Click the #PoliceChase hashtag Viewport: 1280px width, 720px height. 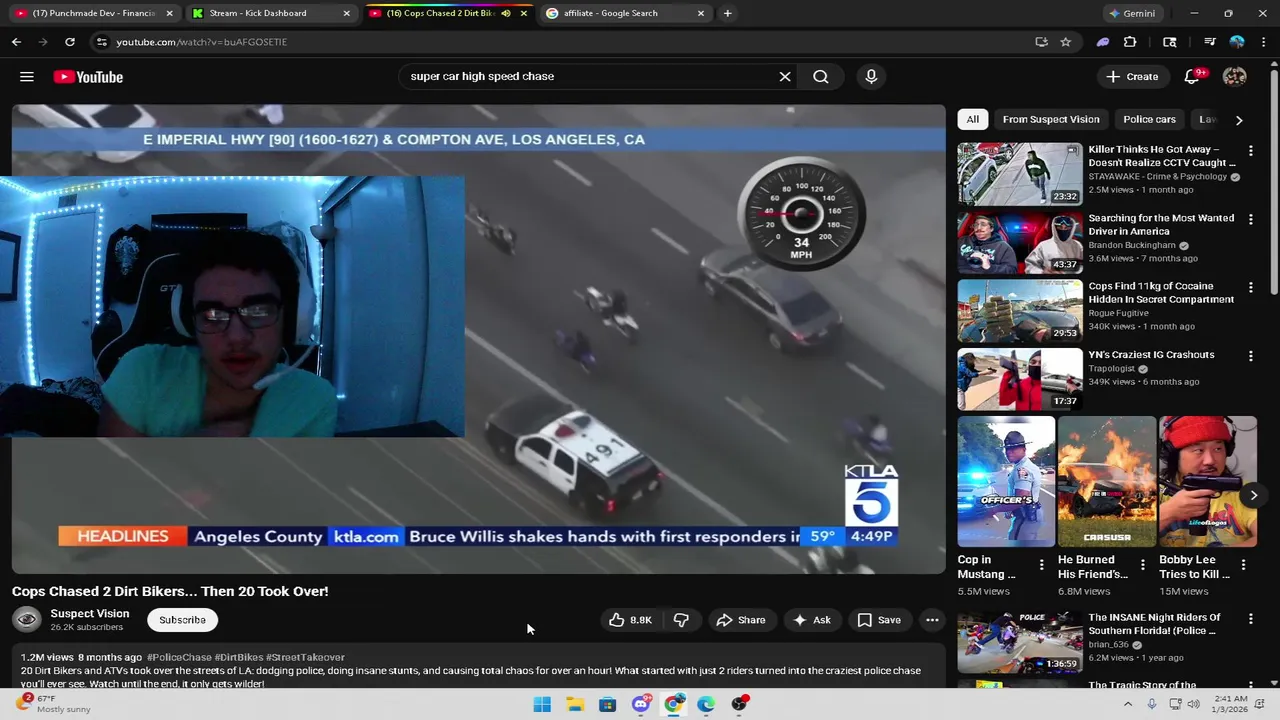click(x=179, y=657)
